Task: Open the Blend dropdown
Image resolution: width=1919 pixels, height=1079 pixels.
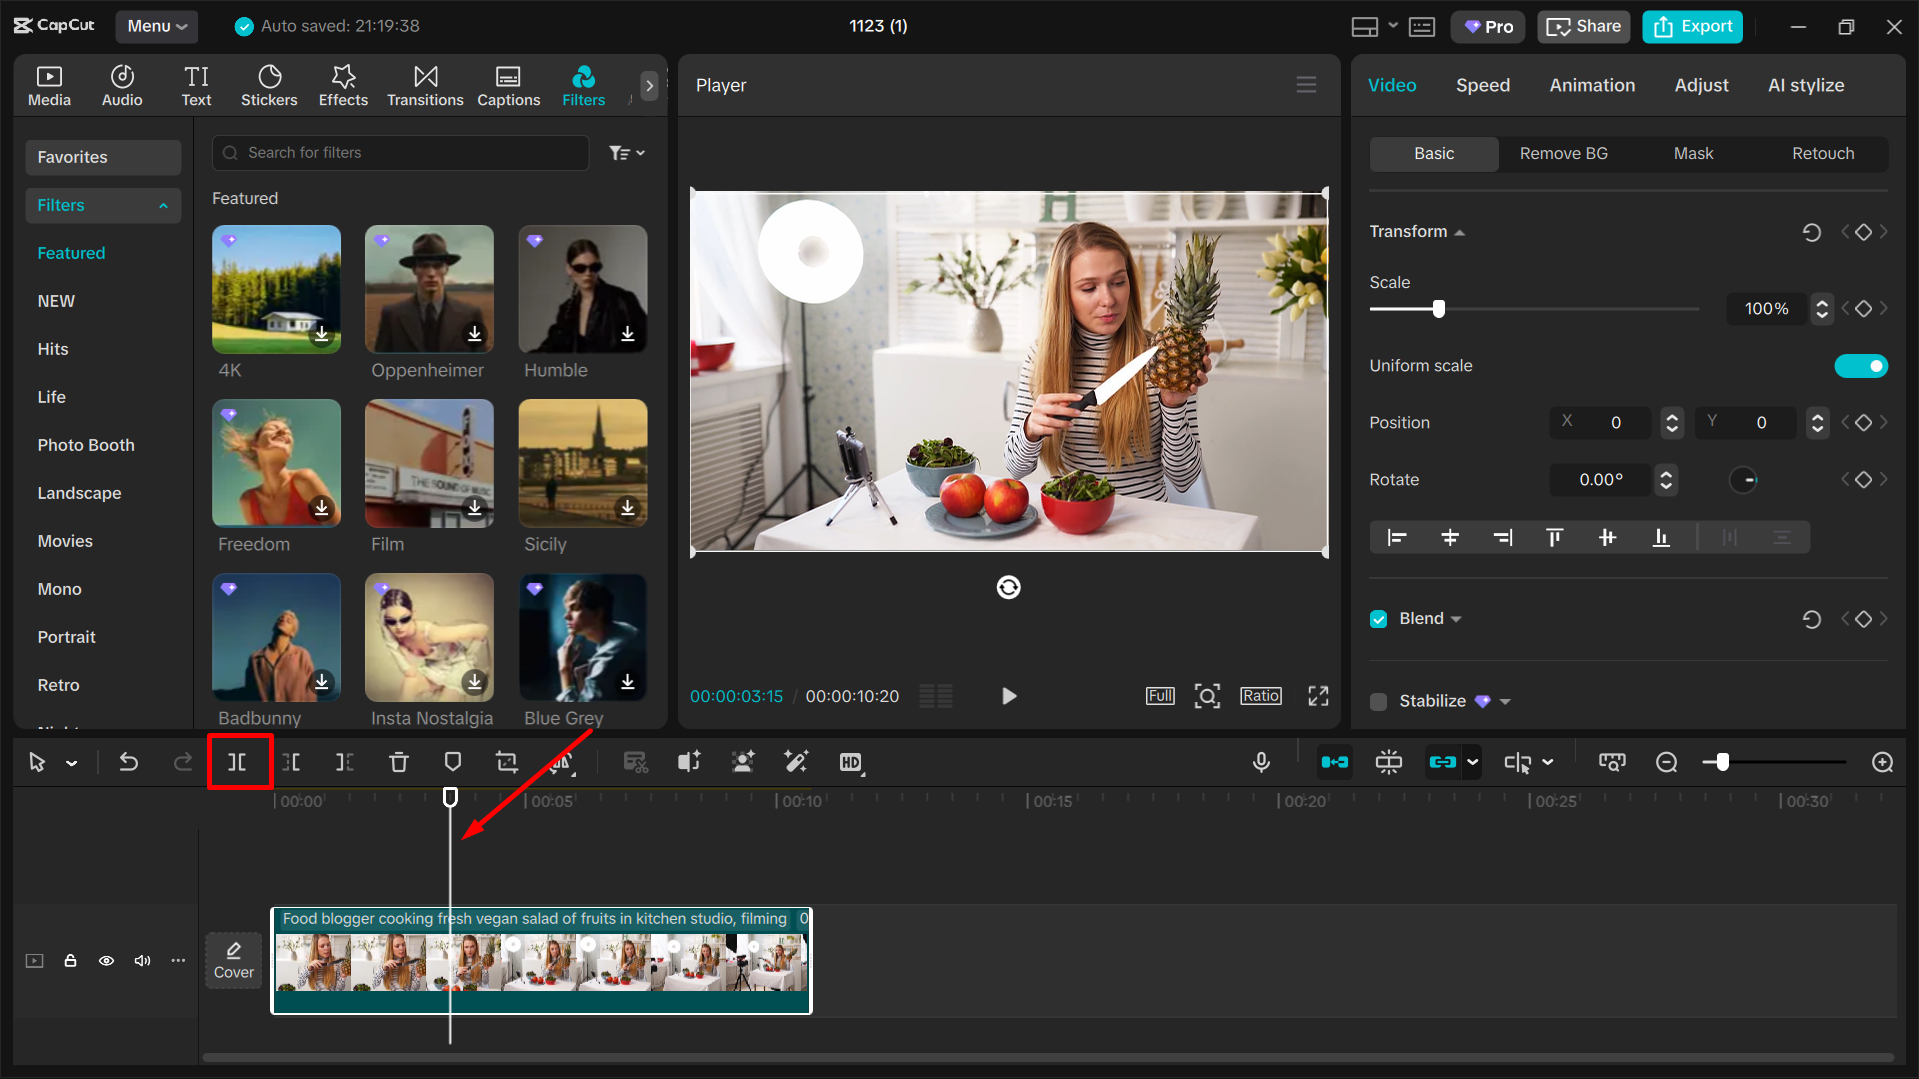Action: coord(1456,618)
